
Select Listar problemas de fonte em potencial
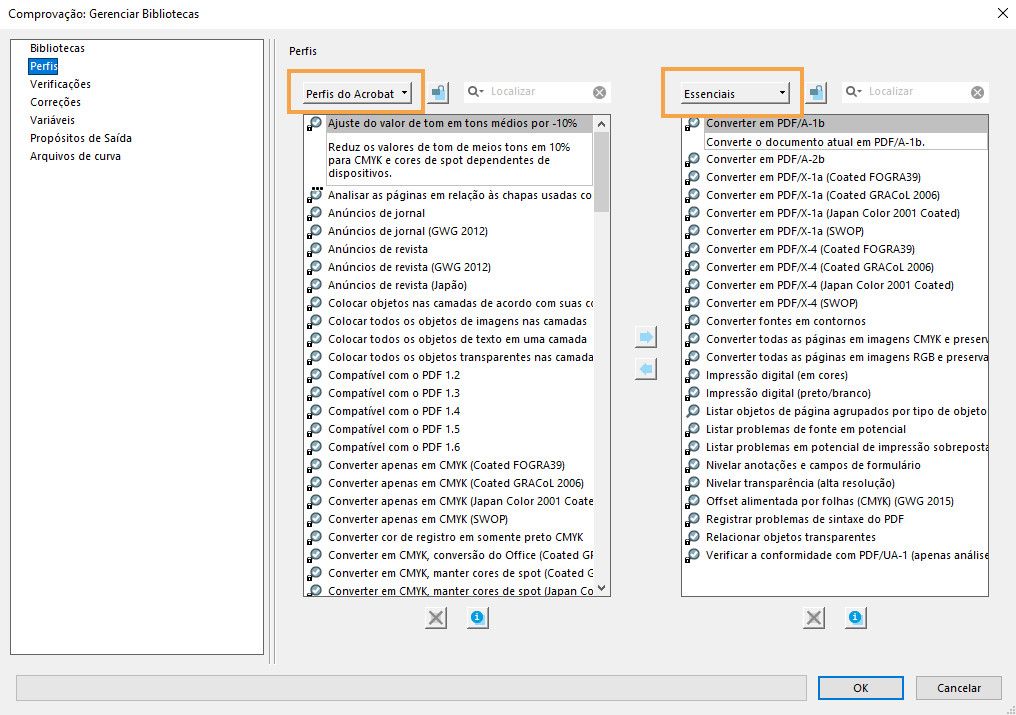(x=805, y=429)
